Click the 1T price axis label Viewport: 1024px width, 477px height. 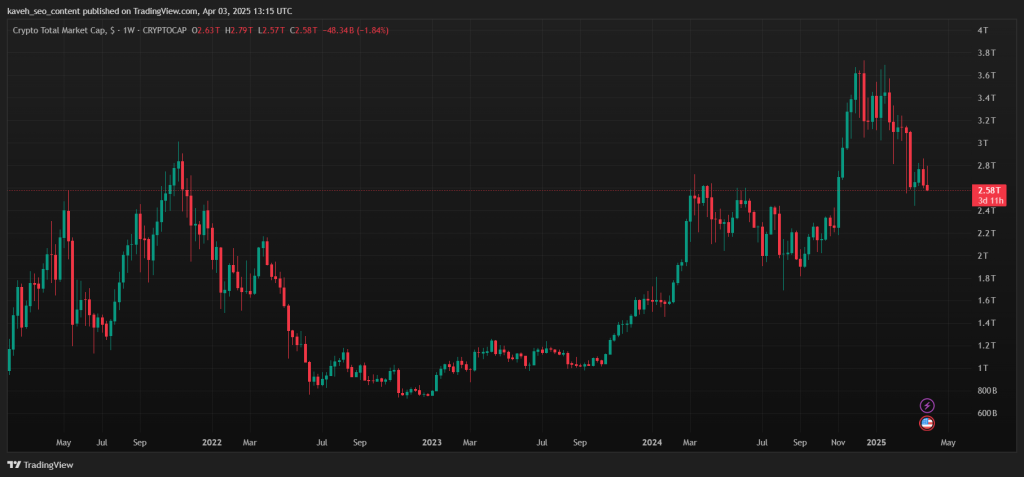coord(982,368)
